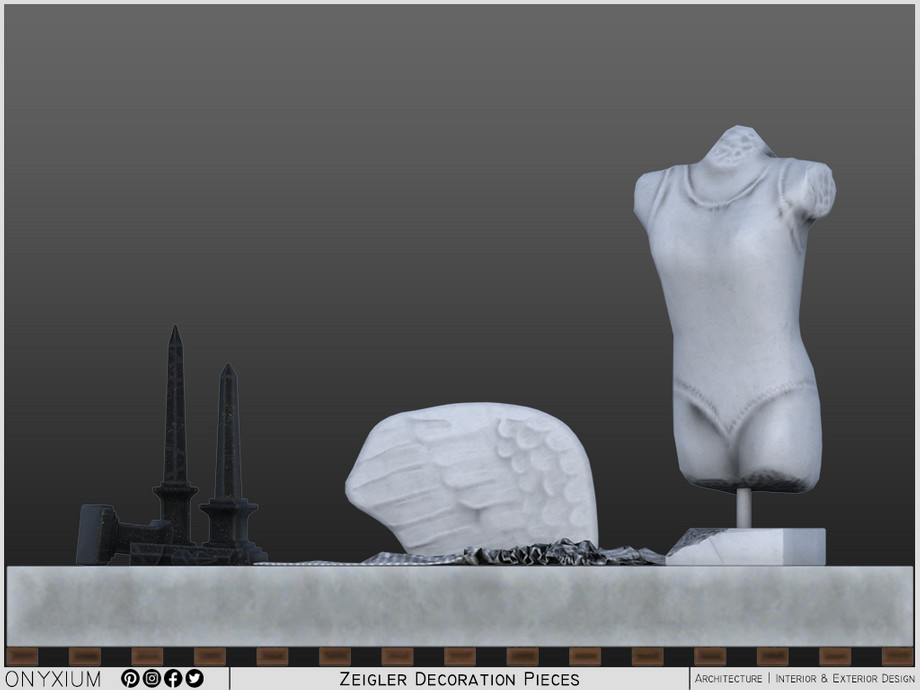
Task: Click the Twitter bird icon
Action: pyautogui.click(x=194, y=678)
